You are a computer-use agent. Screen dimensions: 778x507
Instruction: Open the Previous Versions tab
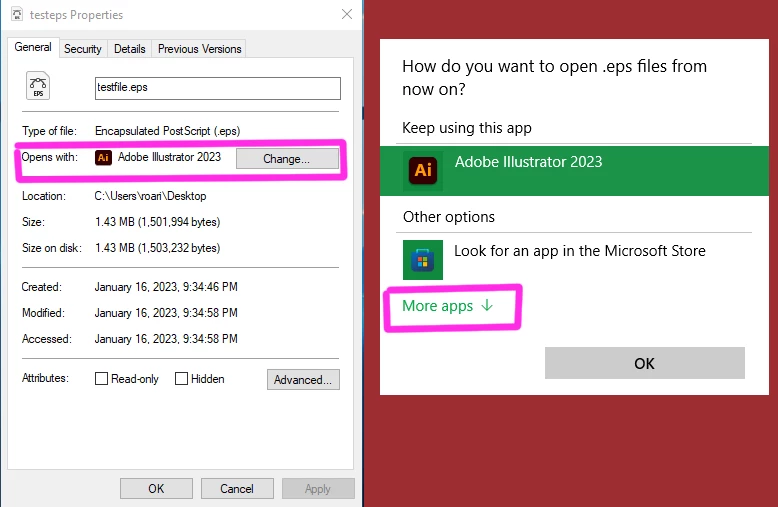click(x=199, y=49)
